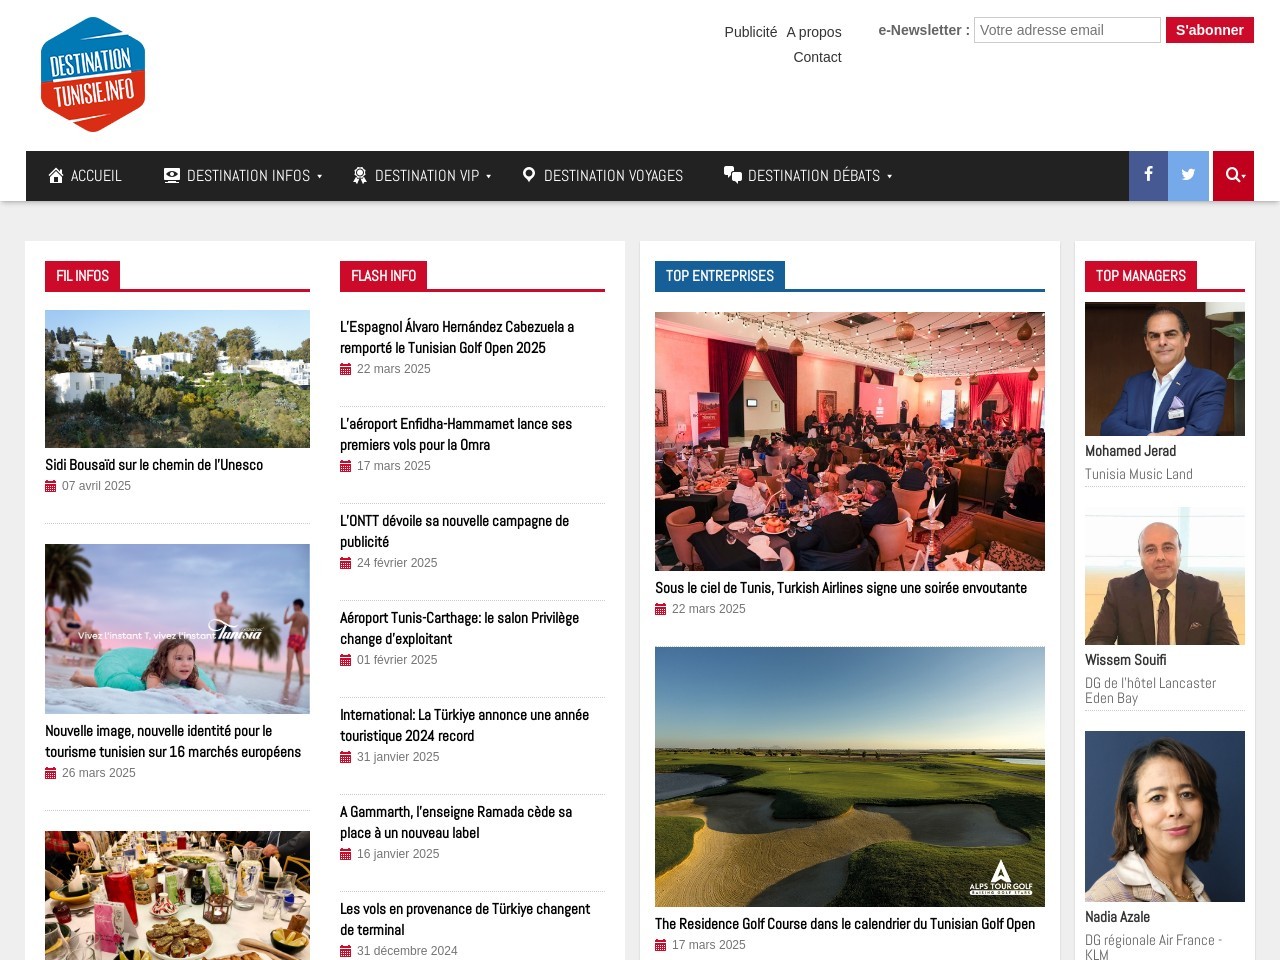Open the Top Entreprises section heading

[x=720, y=276]
